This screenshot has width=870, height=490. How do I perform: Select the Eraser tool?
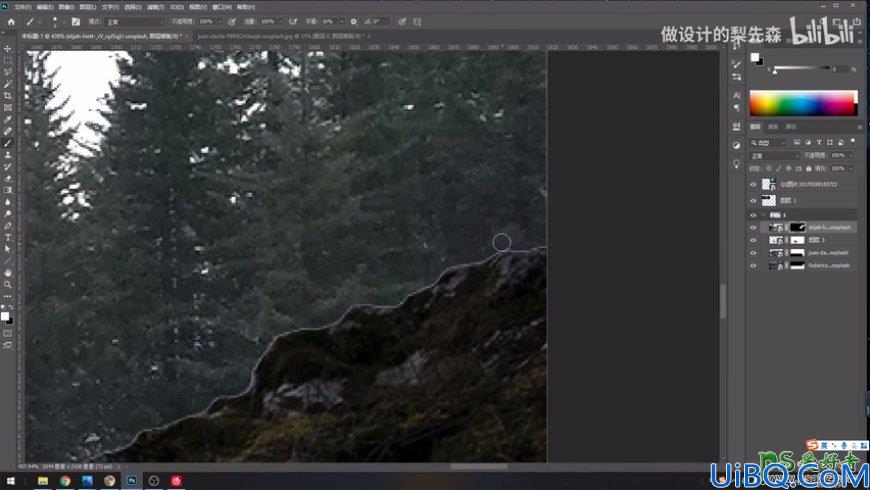click(8, 178)
